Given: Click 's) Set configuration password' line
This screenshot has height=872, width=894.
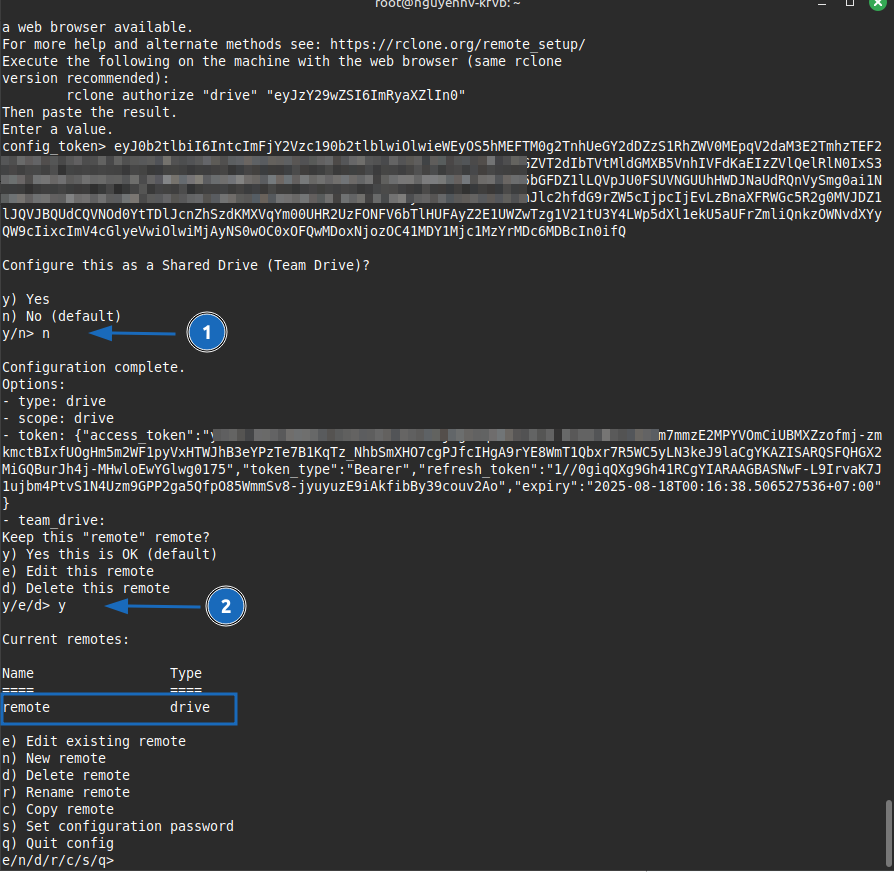Looking at the screenshot, I should pos(117,826).
